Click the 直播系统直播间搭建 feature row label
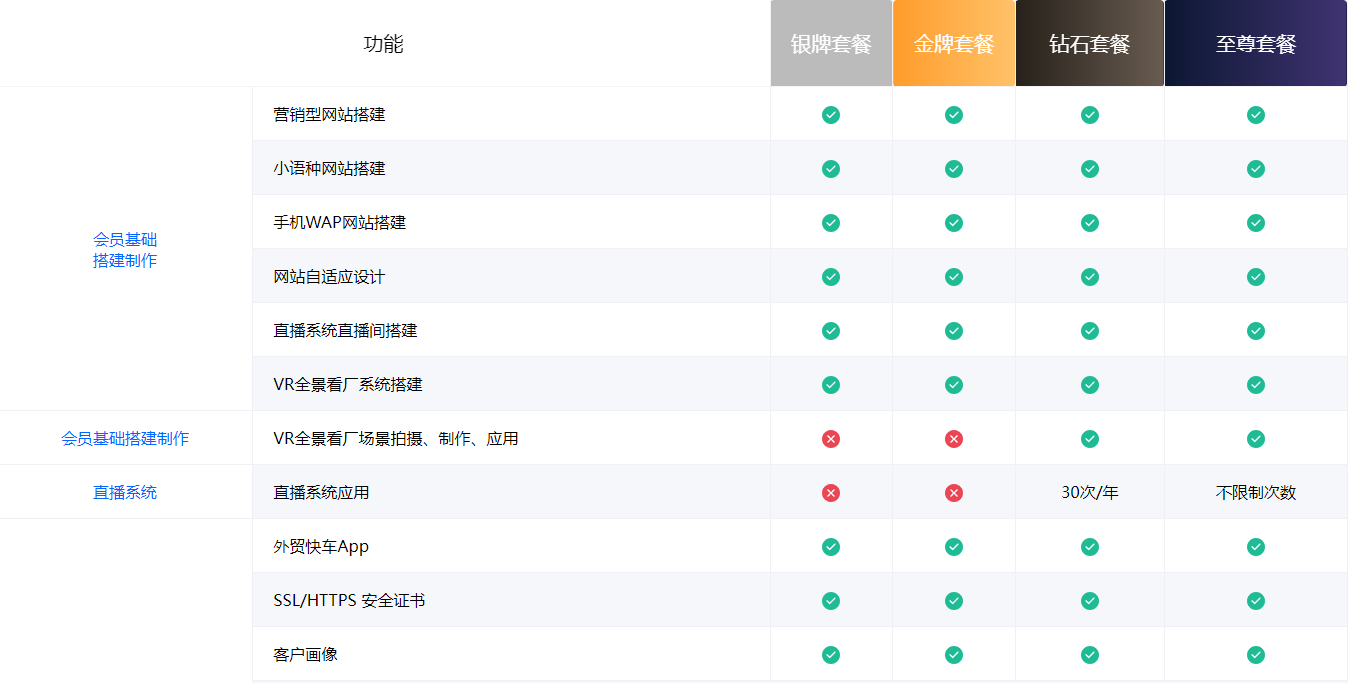1350x683 pixels. click(345, 331)
